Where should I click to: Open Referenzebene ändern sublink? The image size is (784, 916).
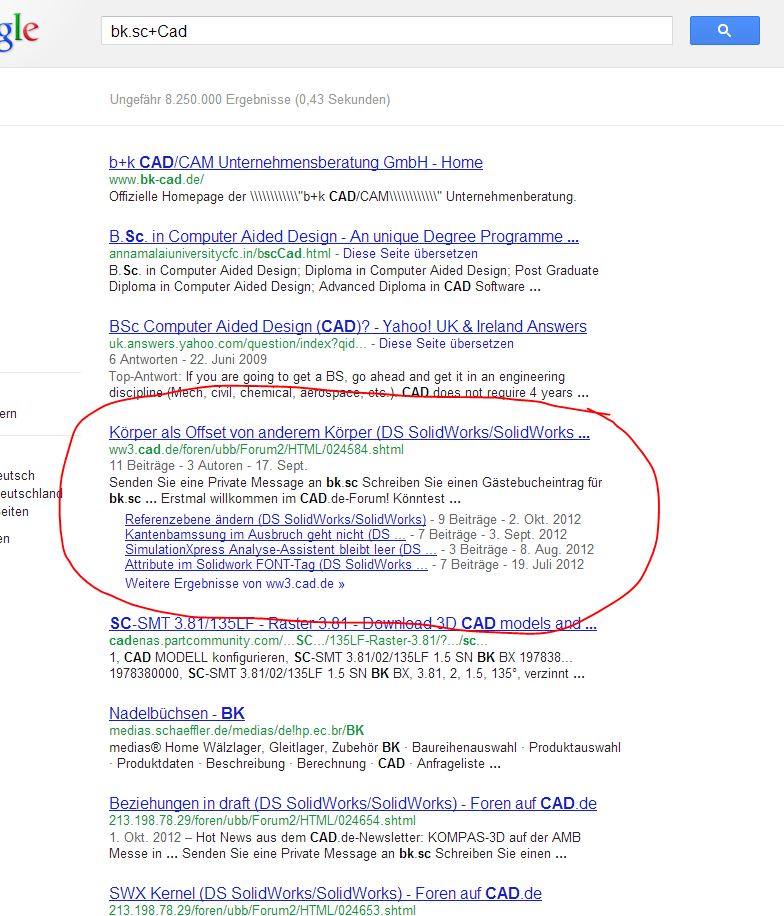[276, 519]
